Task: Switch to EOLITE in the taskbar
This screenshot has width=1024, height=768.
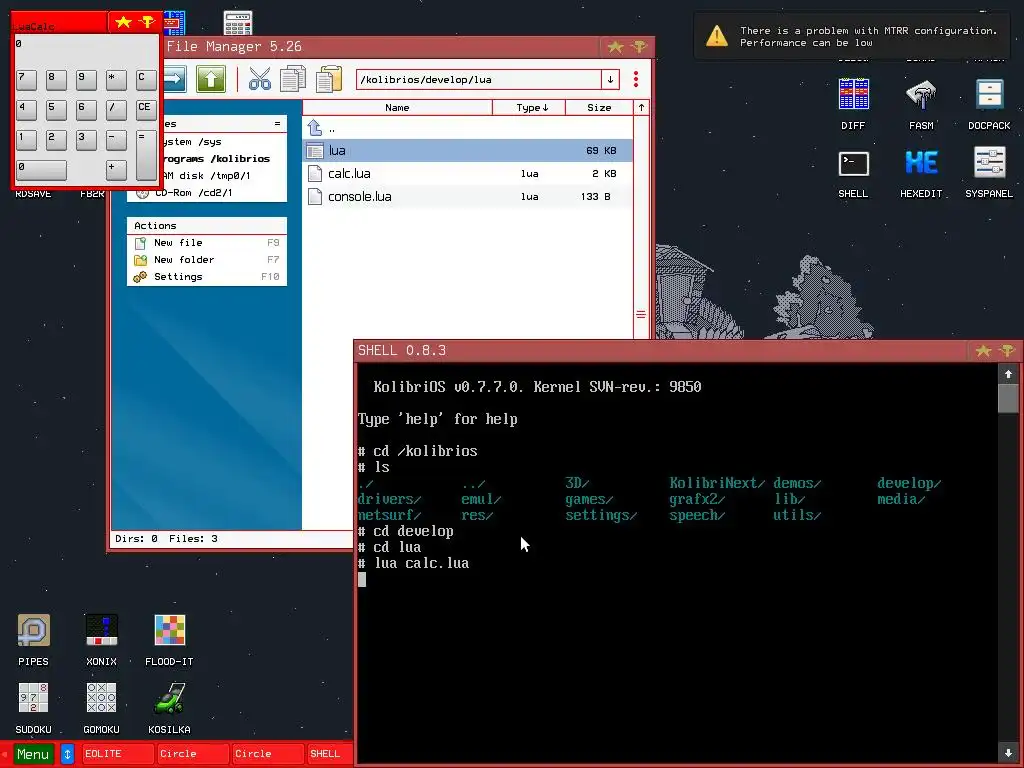Action: 118,754
